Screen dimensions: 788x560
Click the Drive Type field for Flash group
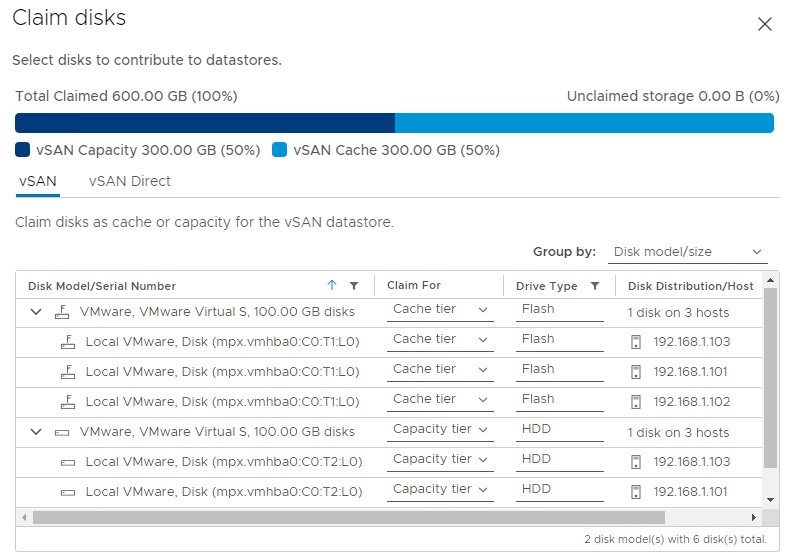(x=559, y=310)
